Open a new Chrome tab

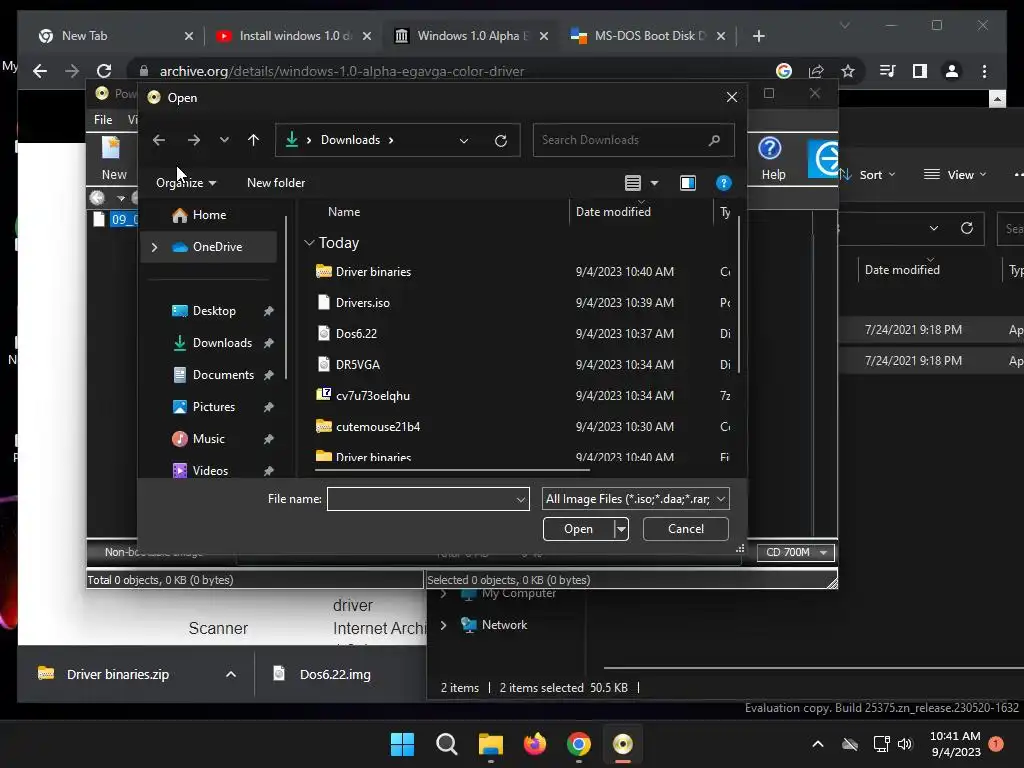758,36
